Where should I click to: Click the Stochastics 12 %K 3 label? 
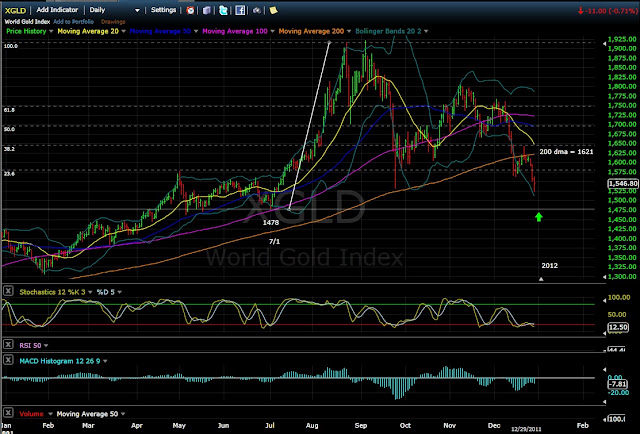[53, 292]
